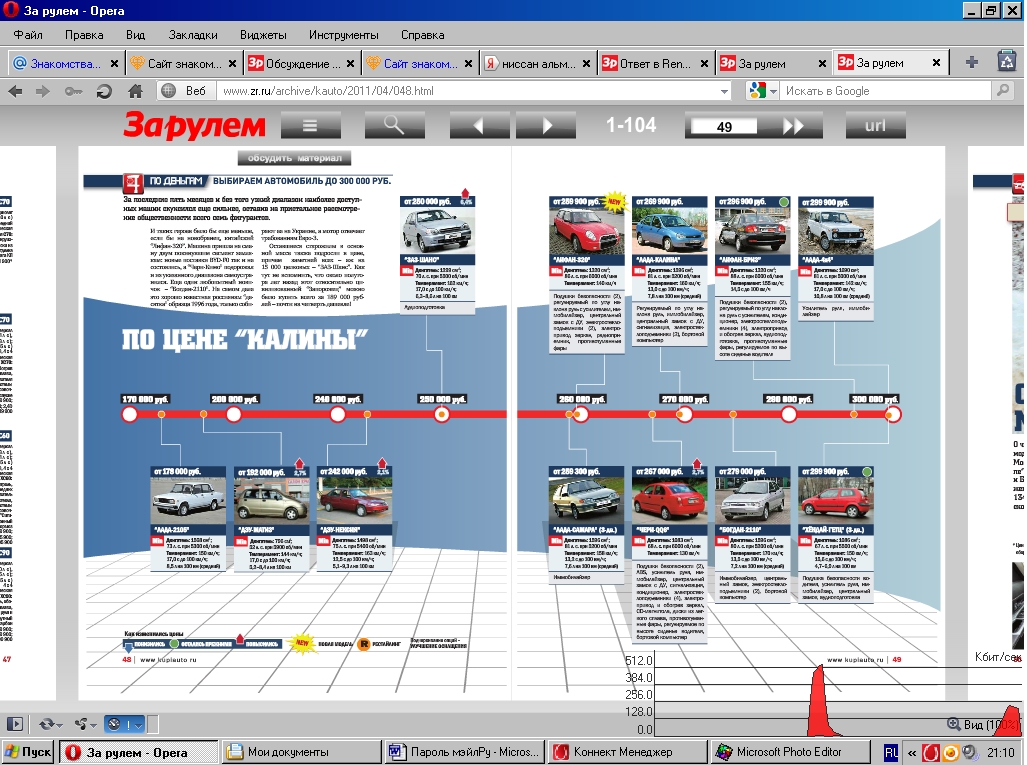The image size is (1027, 765).
Task: Open the Opera Link sync menu
Action: [x=50, y=724]
